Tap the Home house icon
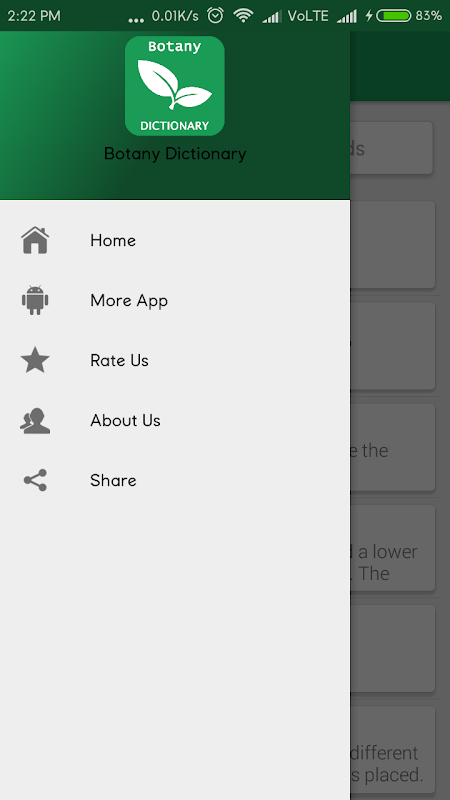This screenshot has height=800, width=450. 35,240
